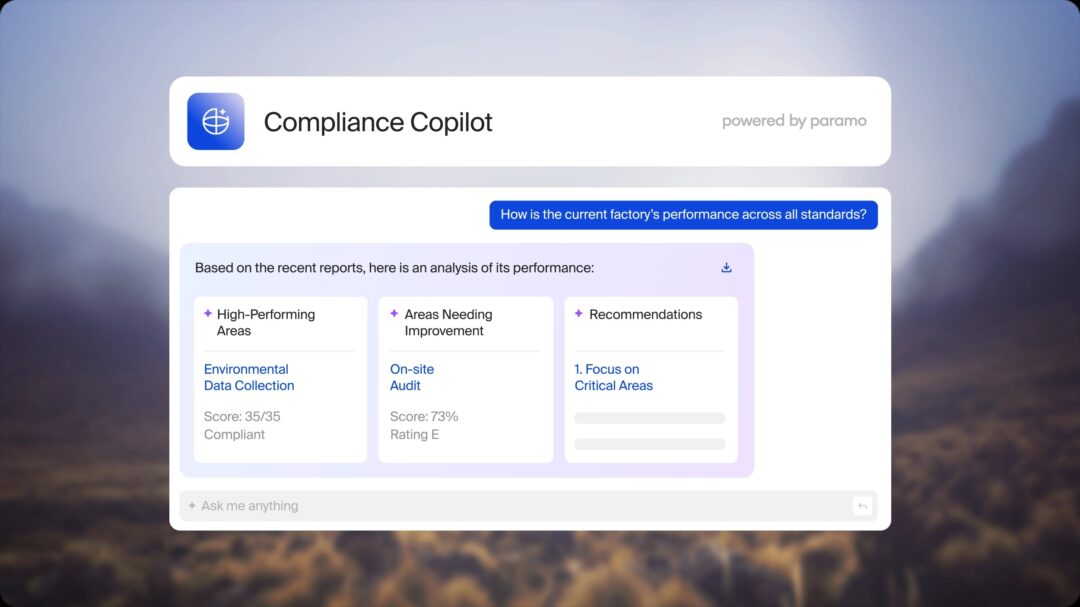Open the Environmental Data Collection link
This screenshot has width=1080, height=607.
pos(249,378)
